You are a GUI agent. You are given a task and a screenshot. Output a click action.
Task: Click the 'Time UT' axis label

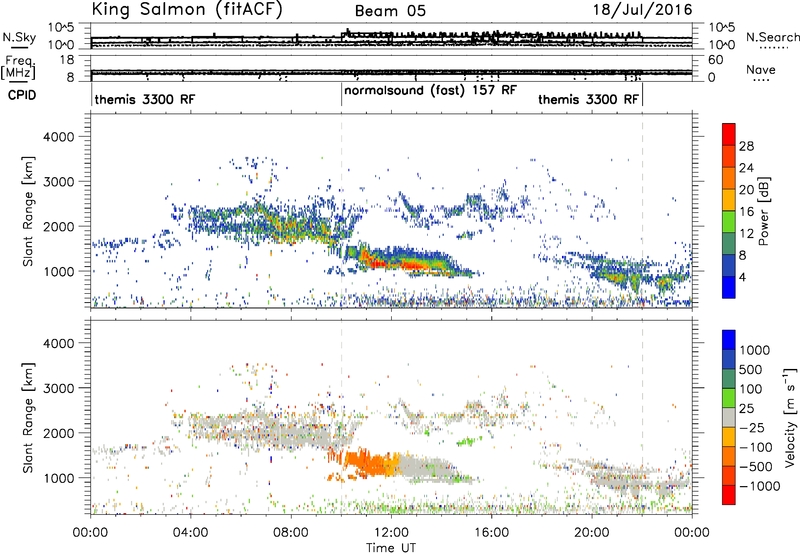[x=391, y=548]
